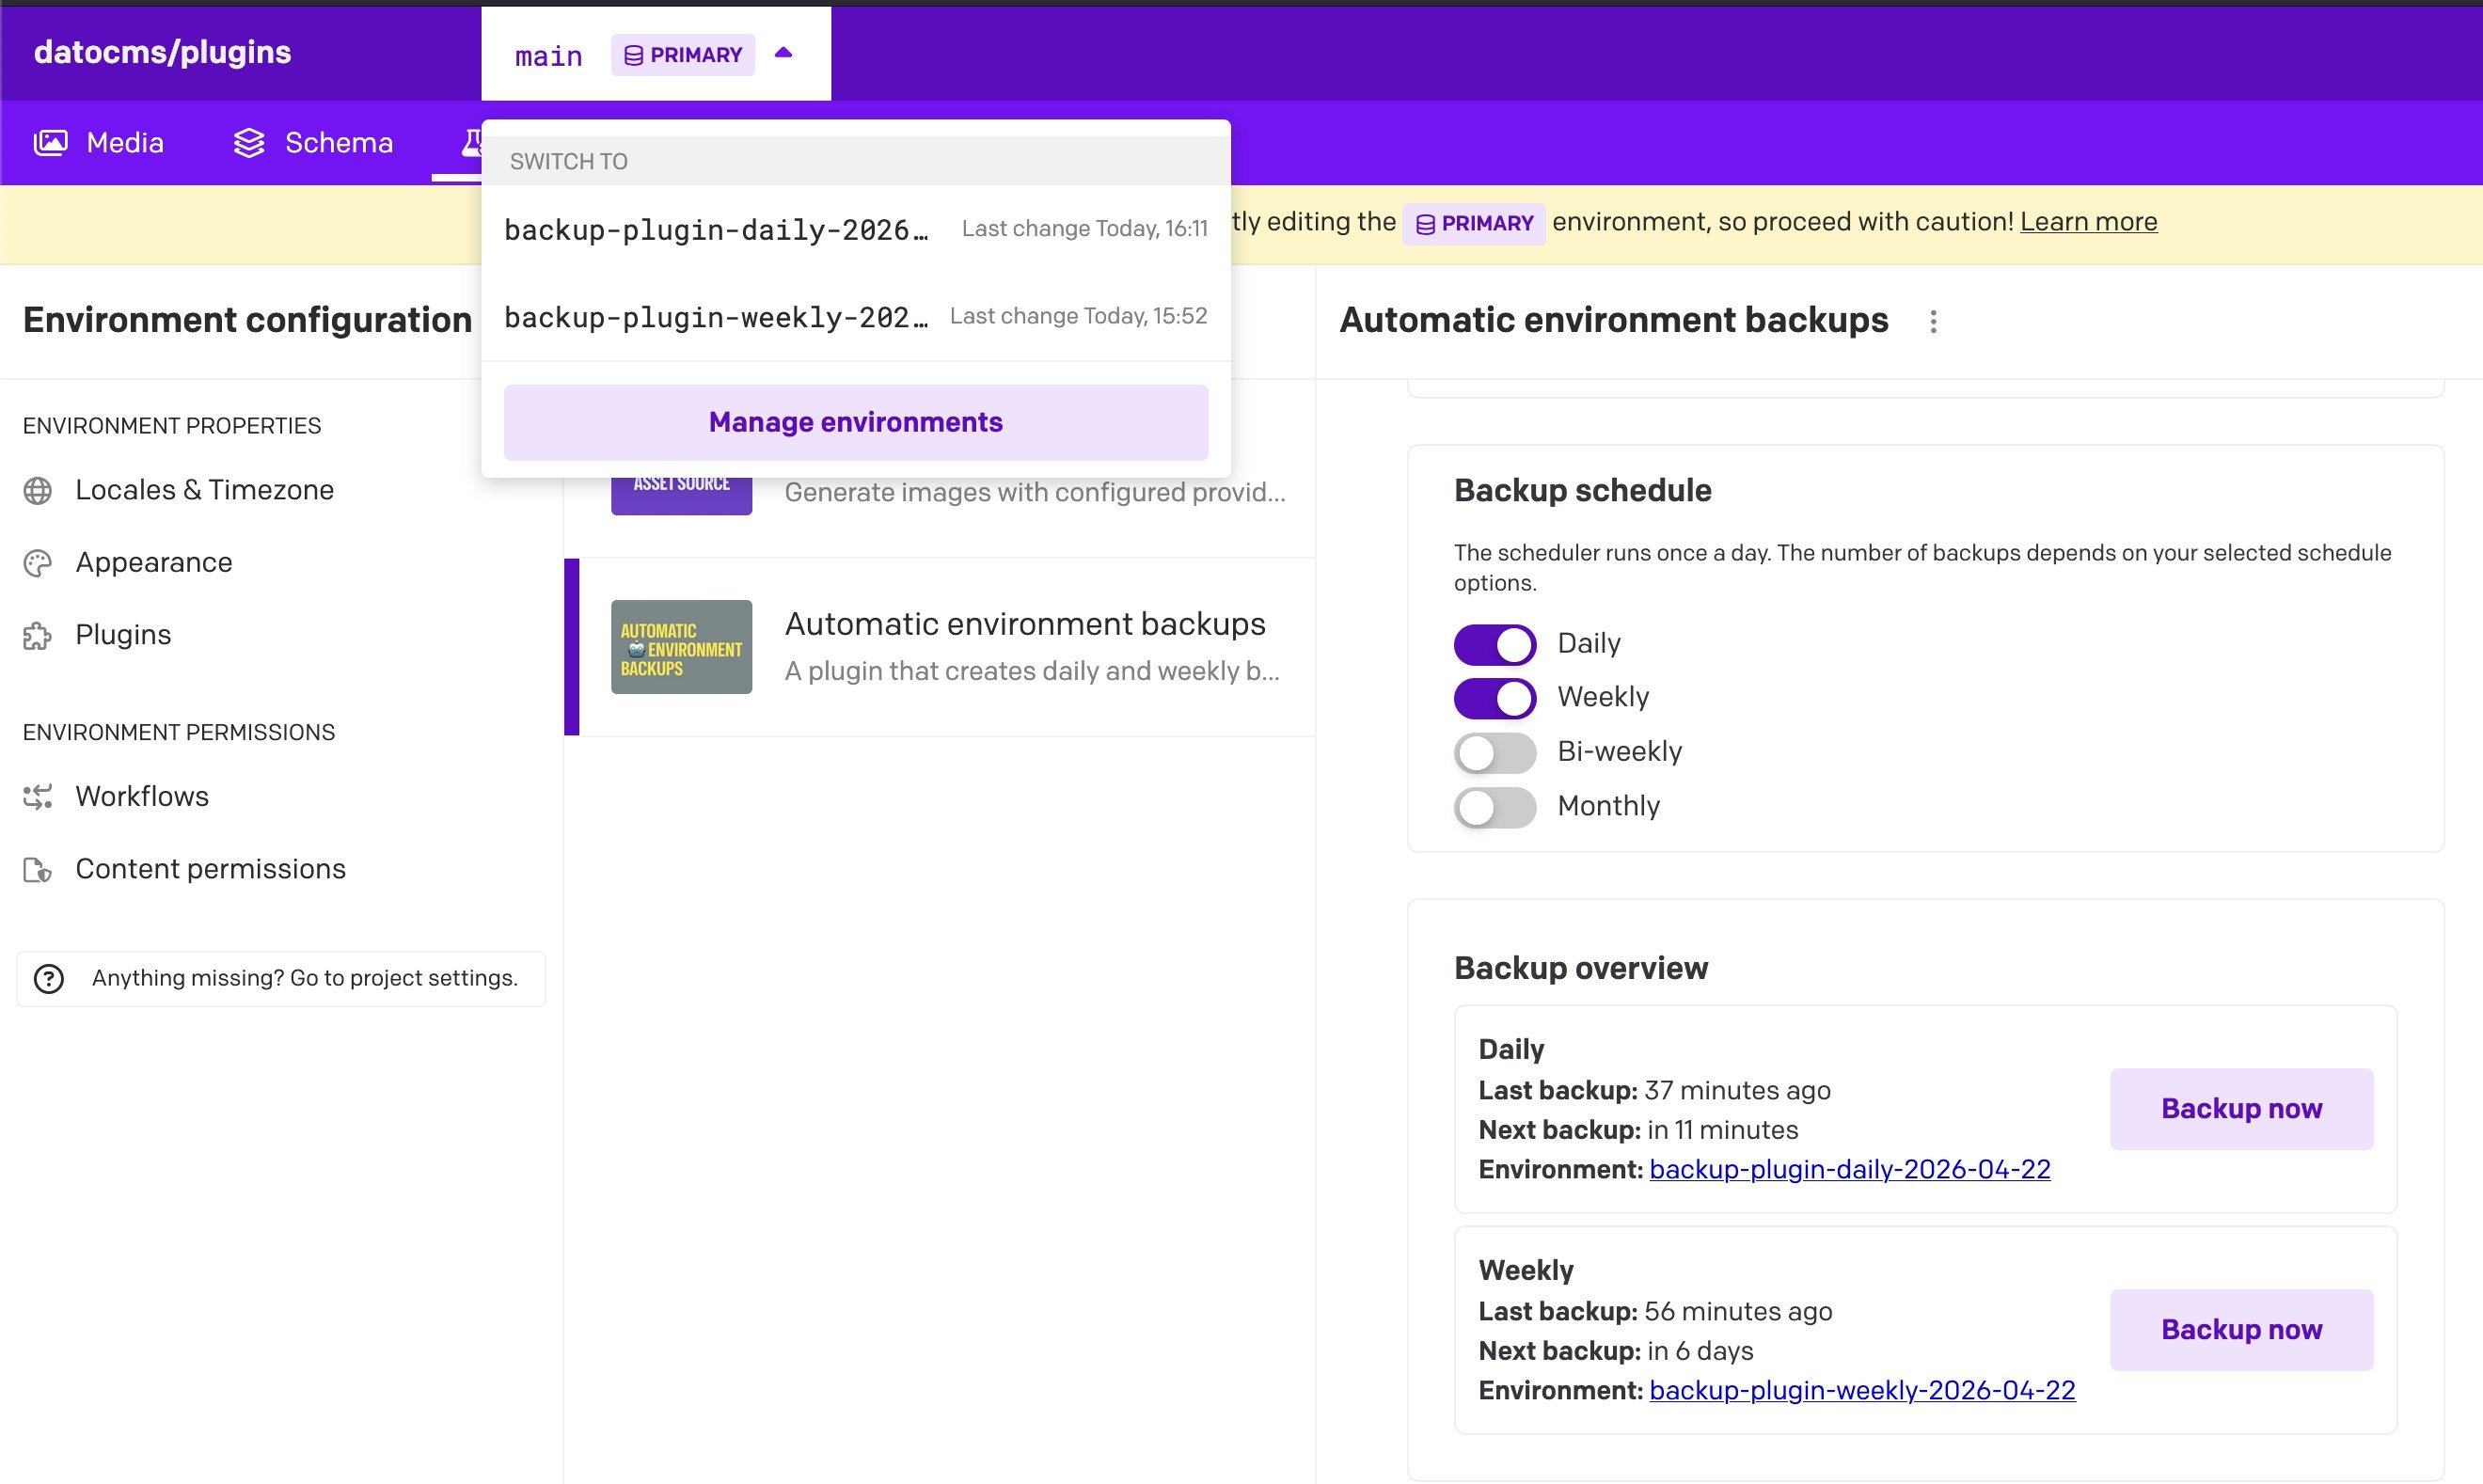Click the flask icon tab in navigation
2483x1484 pixels.
click(x=471, y=143)
